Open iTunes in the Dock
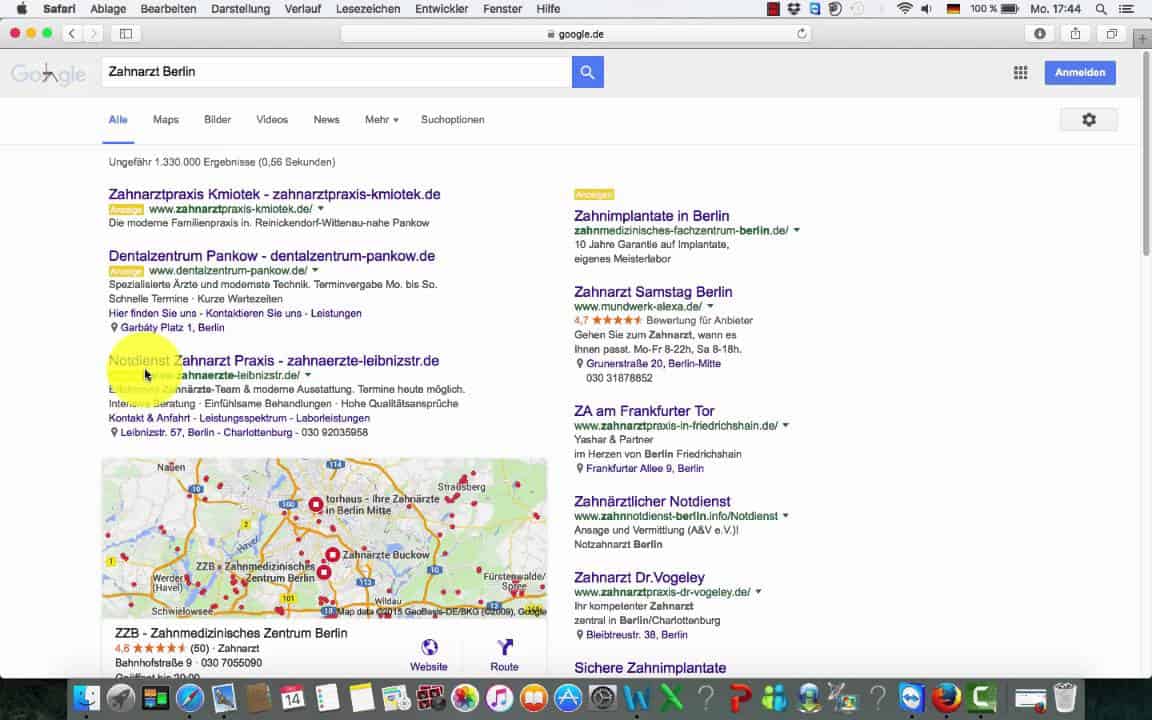This screenshot has width=1152, height=720. [499, 698]
